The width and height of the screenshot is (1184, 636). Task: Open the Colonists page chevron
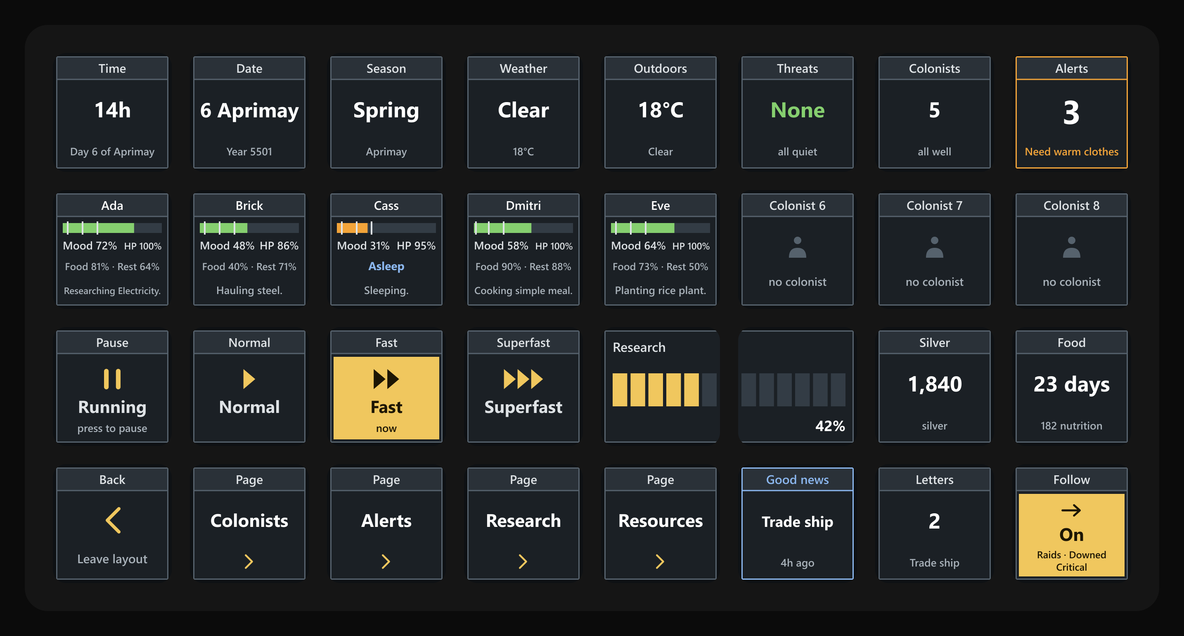click(248, 561)
